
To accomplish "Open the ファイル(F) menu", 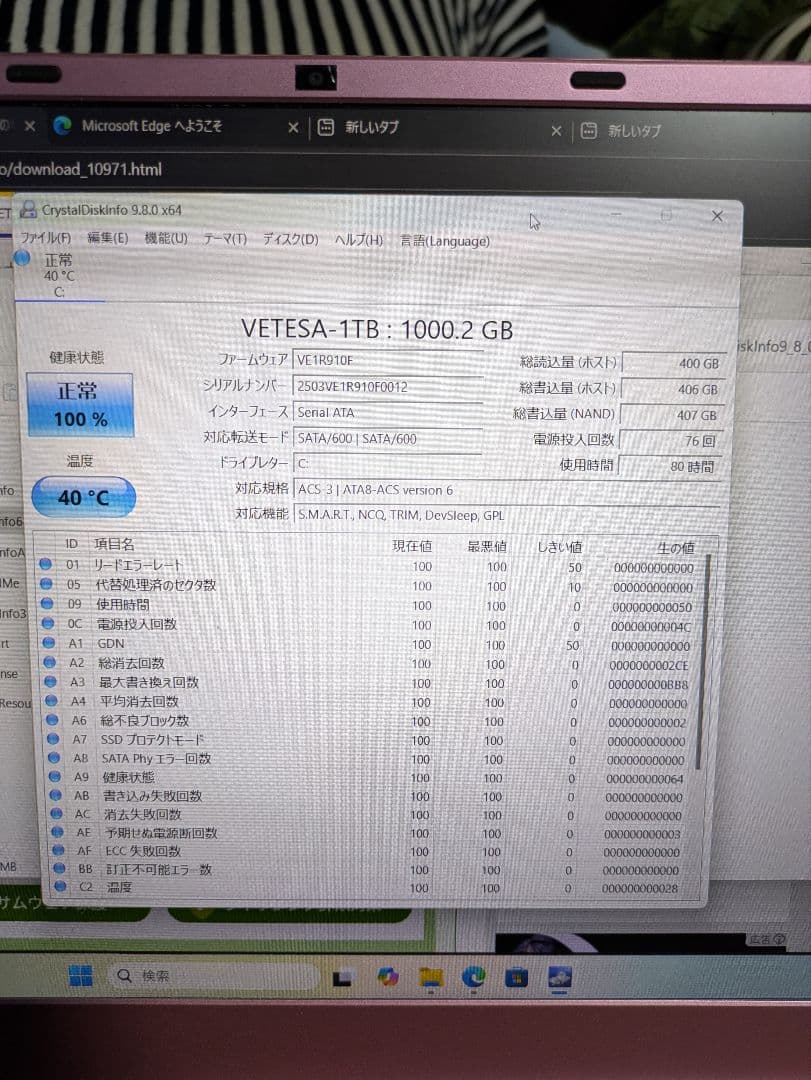I will pyautogui.click(x=45, y=238).
